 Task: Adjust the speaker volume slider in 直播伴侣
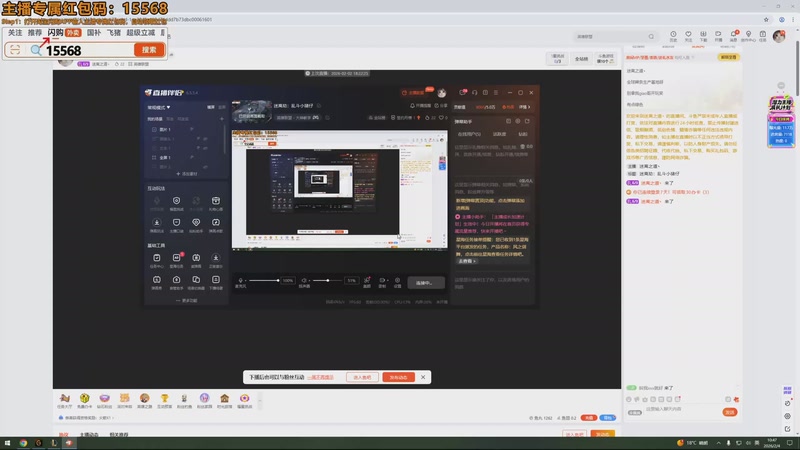(328, 280)
